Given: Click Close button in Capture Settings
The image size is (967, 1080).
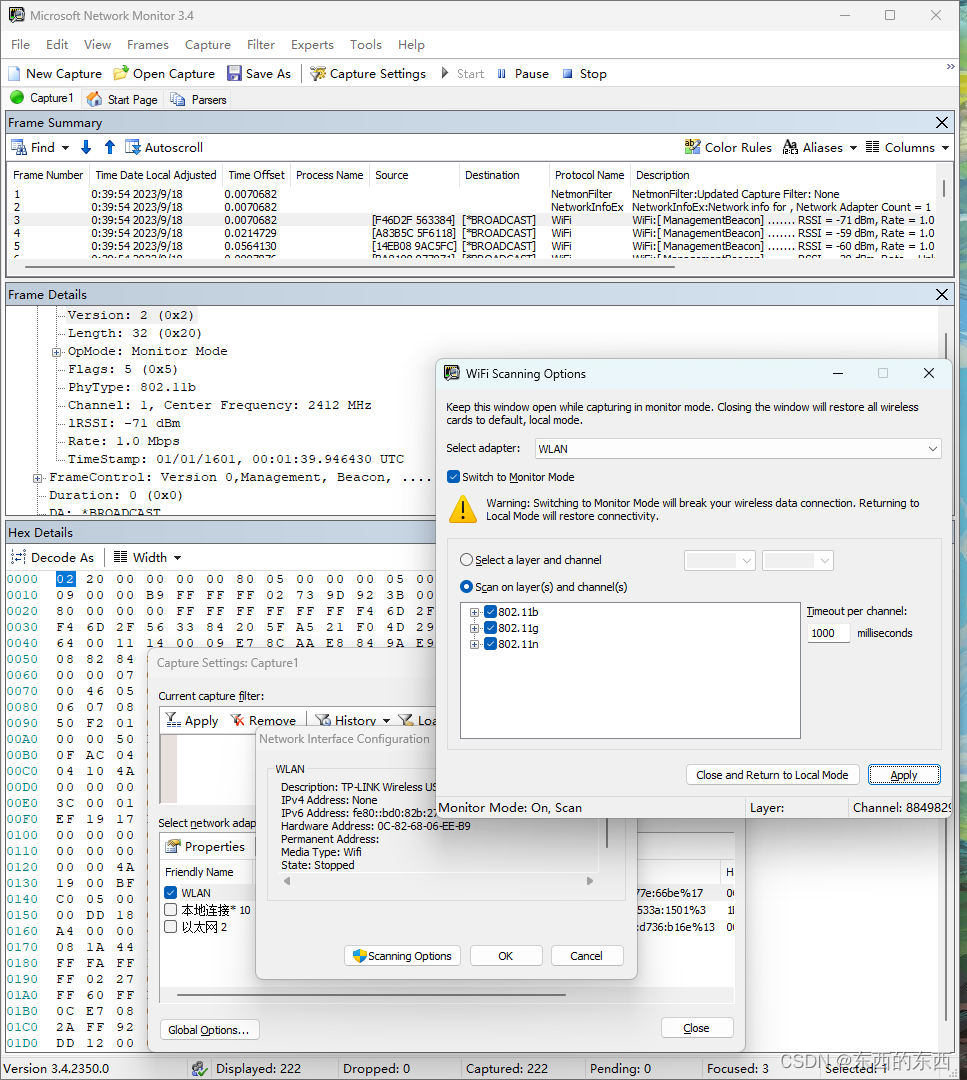Looking at the screenshot, I should coord(696,1028).
